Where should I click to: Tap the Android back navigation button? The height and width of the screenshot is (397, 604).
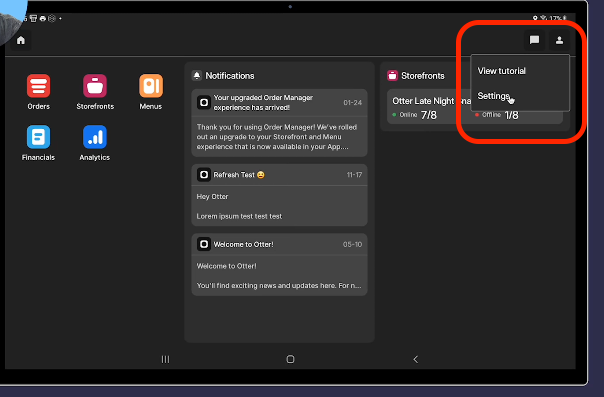416,359
